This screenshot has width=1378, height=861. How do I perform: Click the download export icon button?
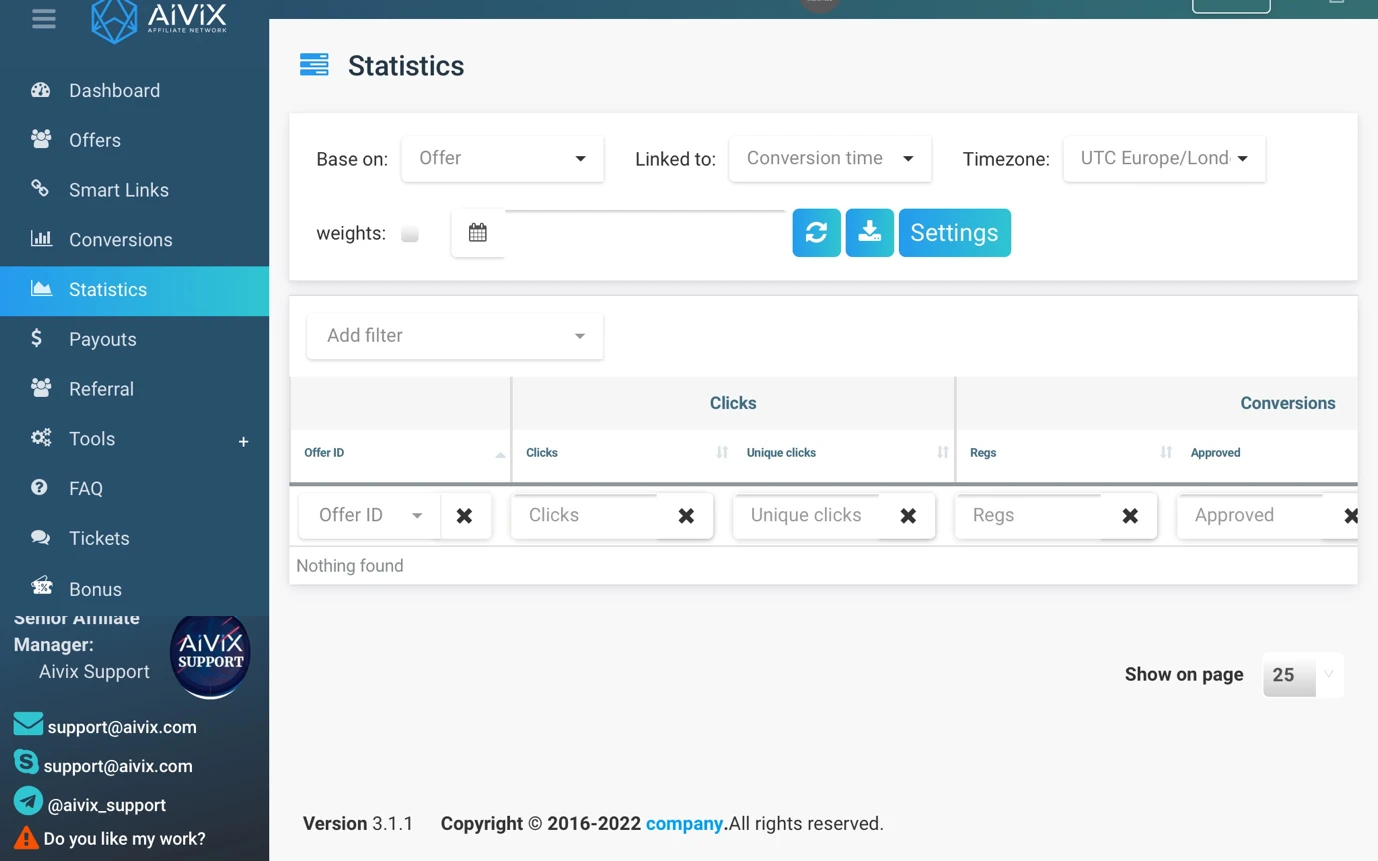pyautogui.click(x=869, y=232)
